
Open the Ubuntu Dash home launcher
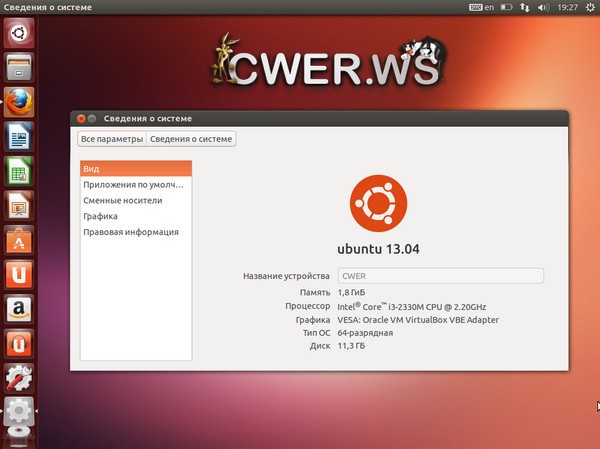click(17, 33)
